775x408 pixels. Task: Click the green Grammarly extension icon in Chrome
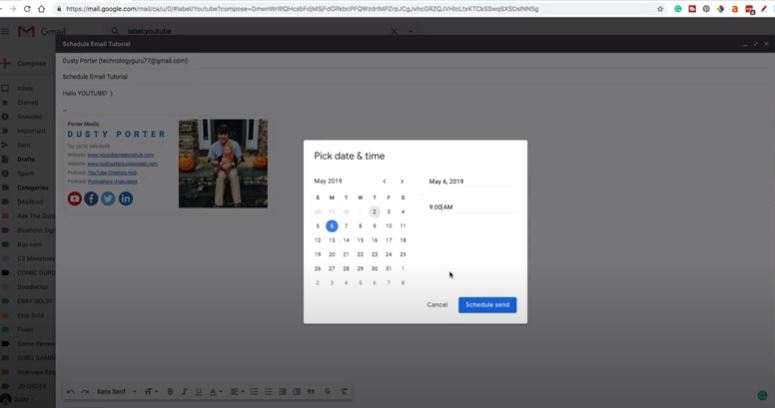(x=678, y=9)
